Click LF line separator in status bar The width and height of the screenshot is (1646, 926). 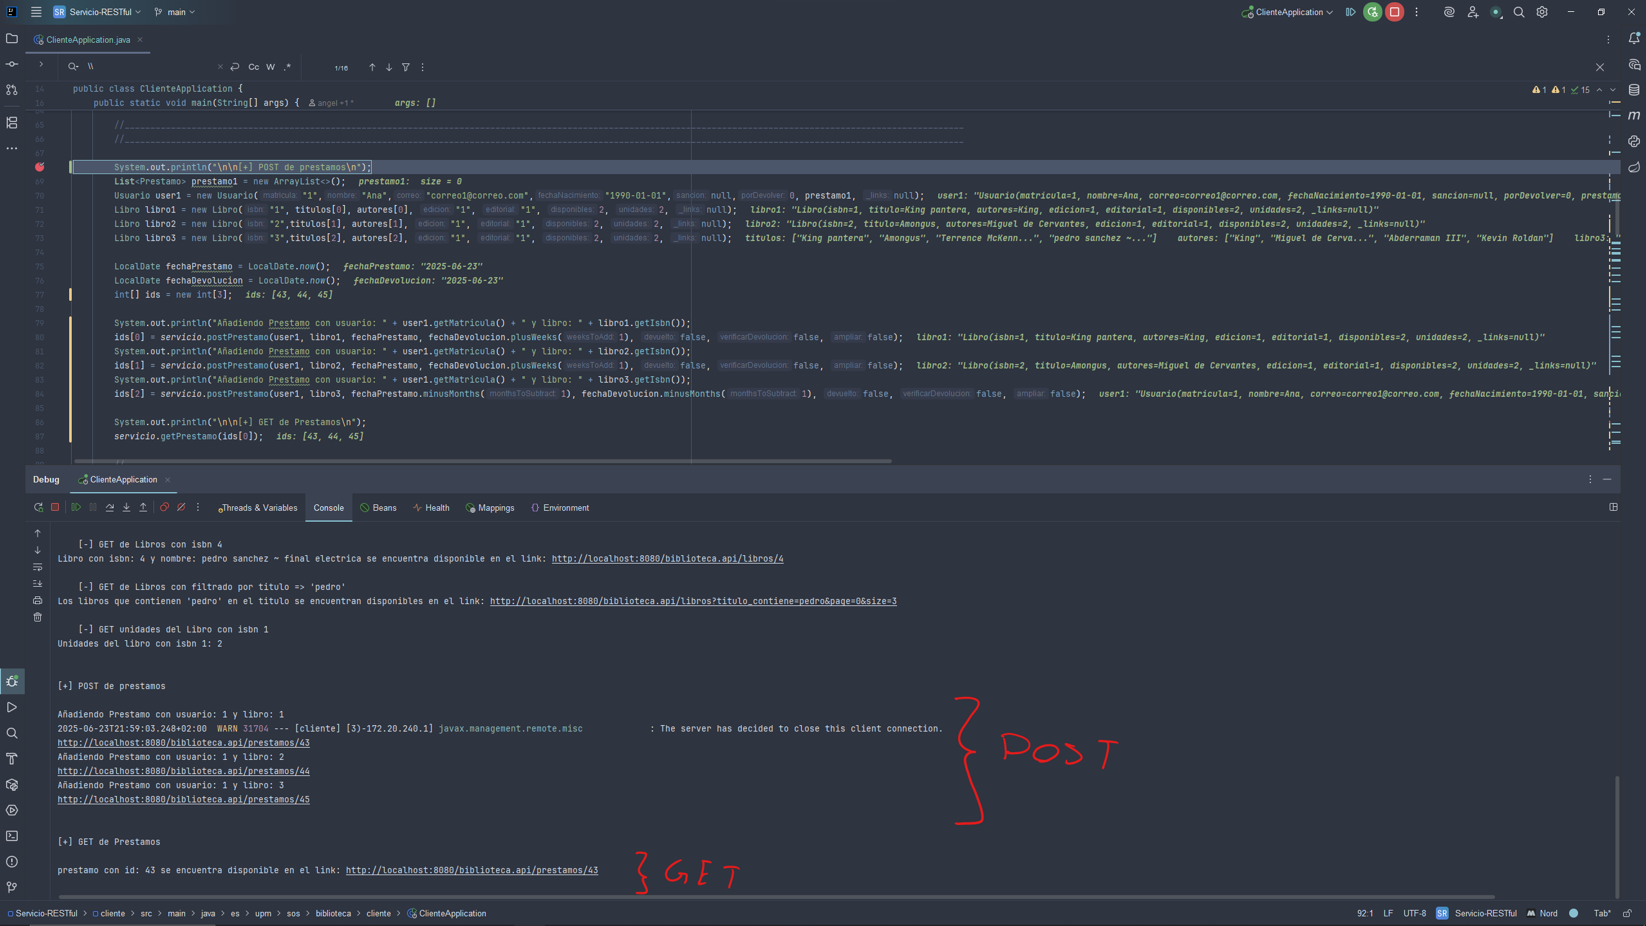[1388, 913]
